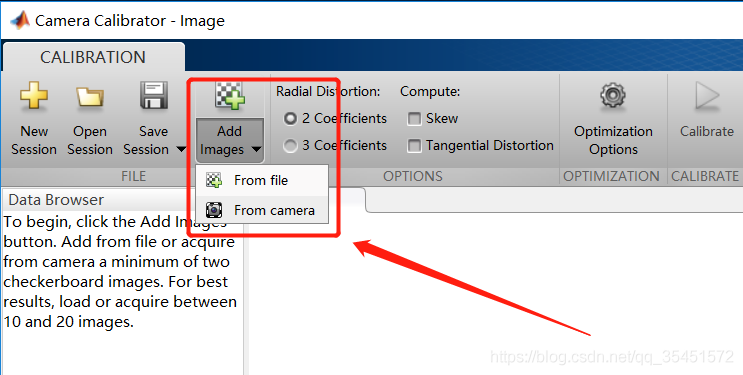The image size is (743, 375).
Task: Click the Save Session floppy disk icon
Action: pos(154,96)
